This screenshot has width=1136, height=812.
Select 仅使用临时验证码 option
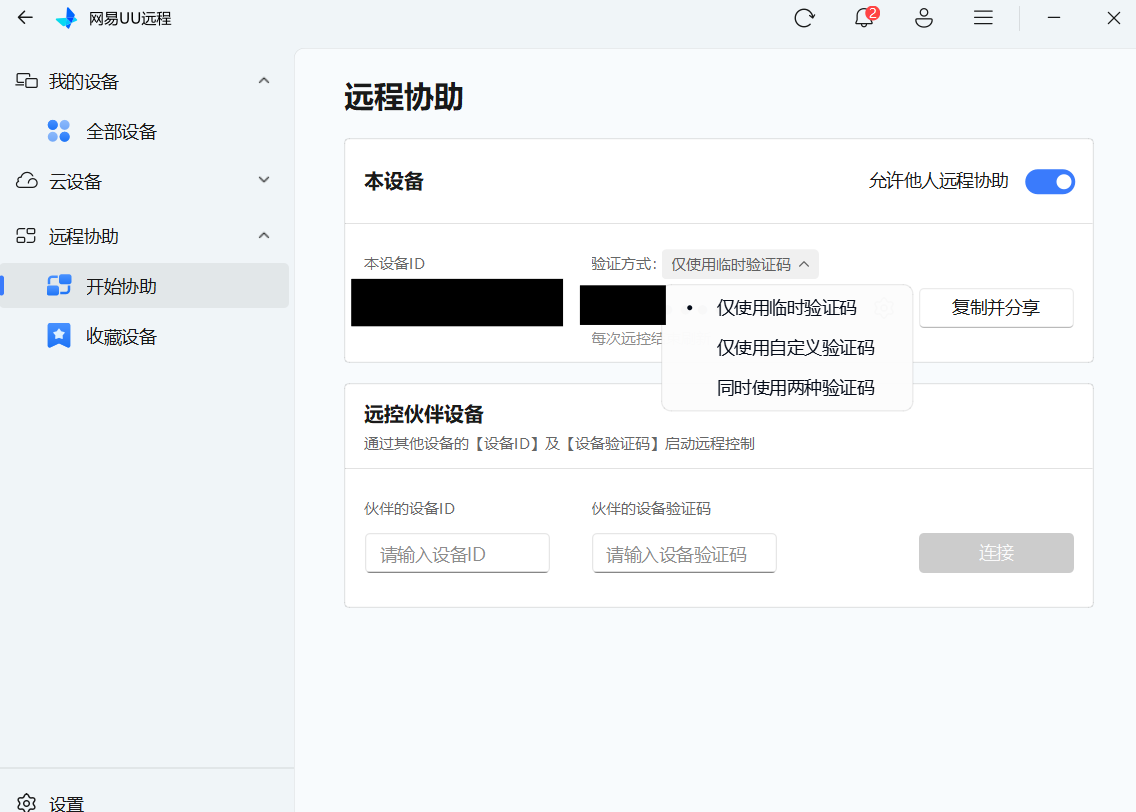(x=787, y=308)
